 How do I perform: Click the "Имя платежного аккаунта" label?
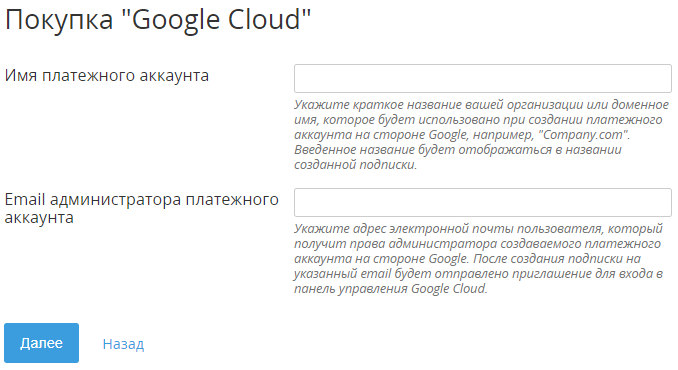[x=107, y=76]
